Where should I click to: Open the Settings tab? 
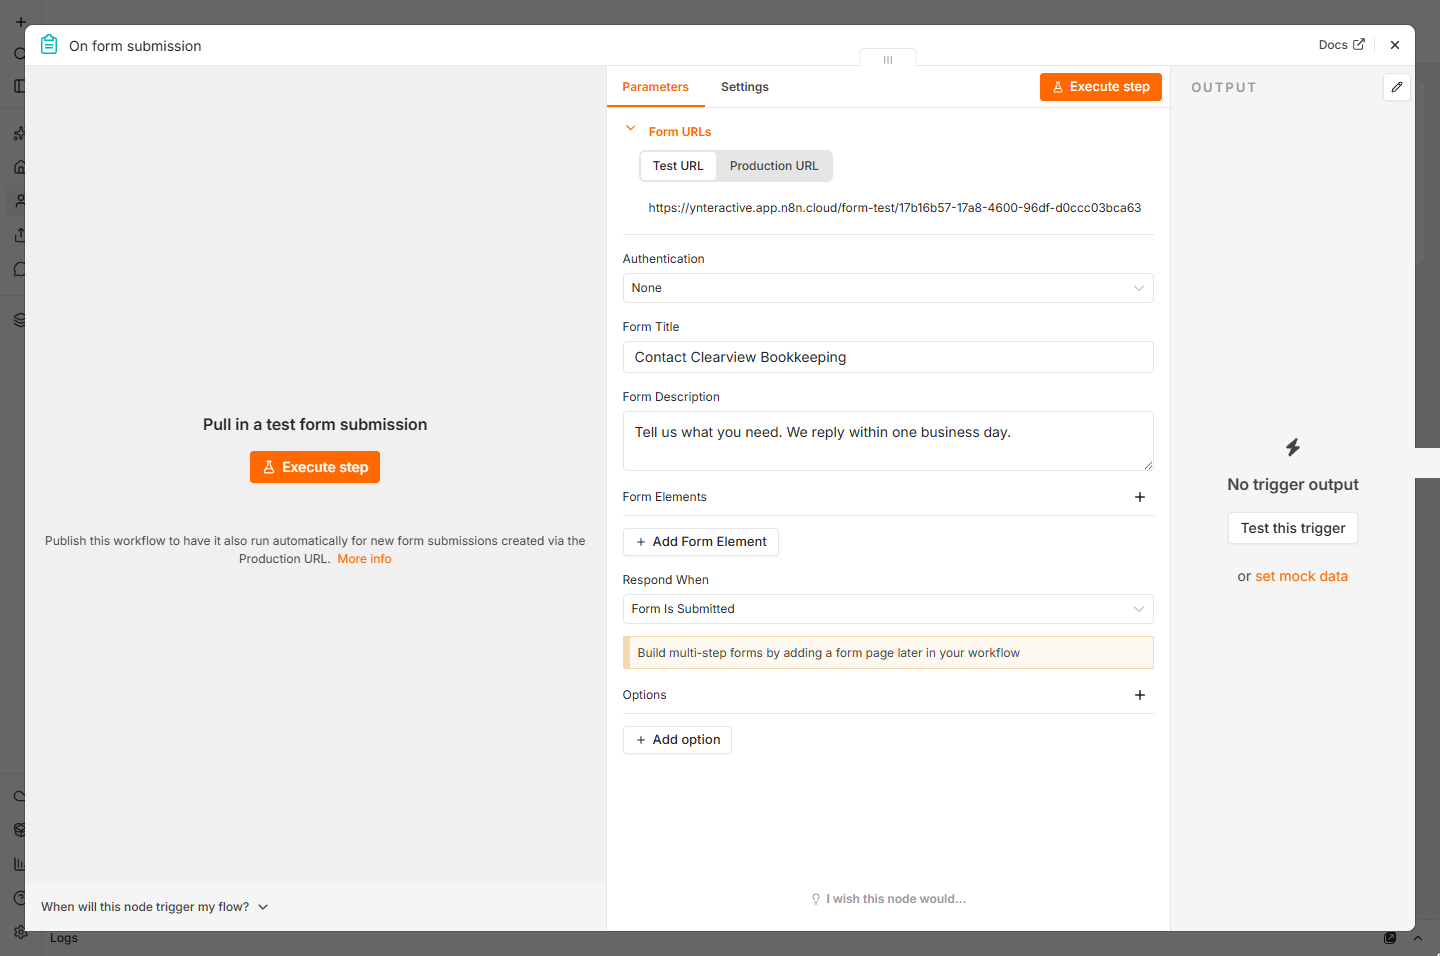pos(745,87)
